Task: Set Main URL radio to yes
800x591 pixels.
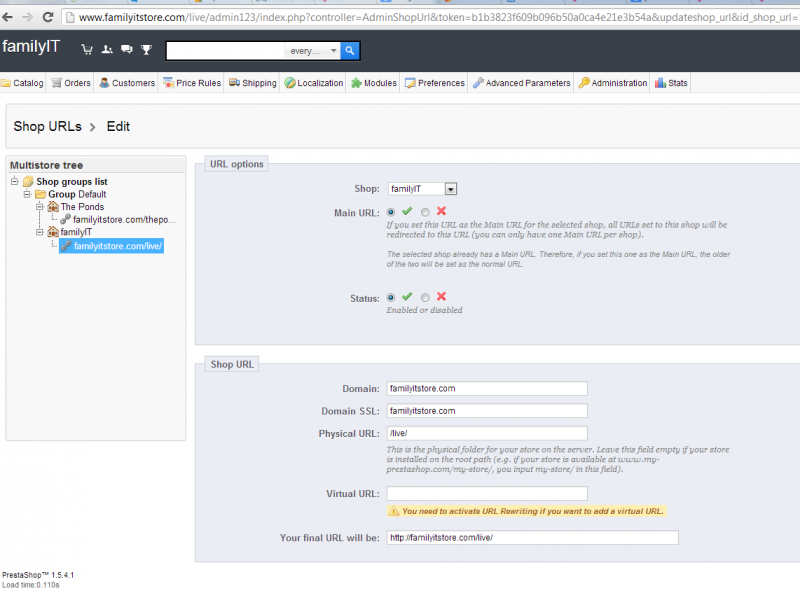Action: 391,212
